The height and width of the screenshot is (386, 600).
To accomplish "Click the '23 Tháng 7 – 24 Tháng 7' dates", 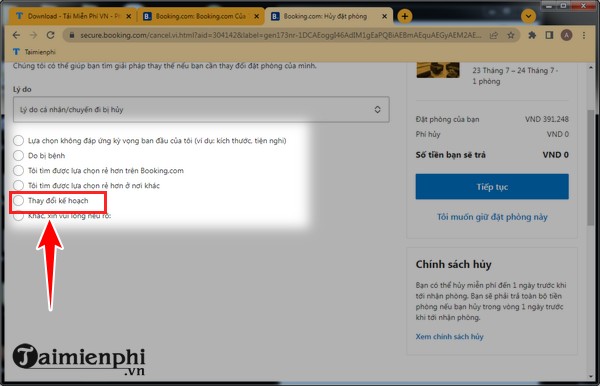I will [x=515, y=70].
